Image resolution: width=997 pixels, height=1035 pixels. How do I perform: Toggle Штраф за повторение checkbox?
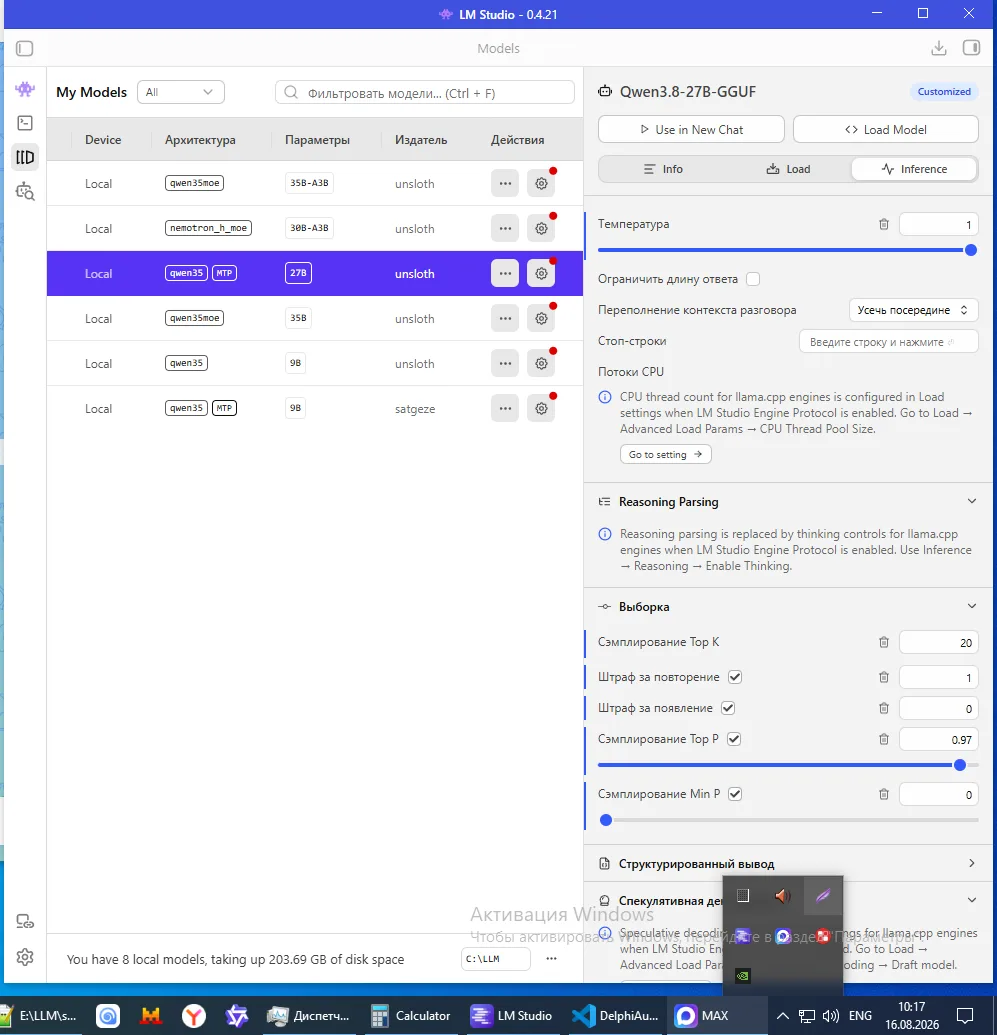(735, 677)
